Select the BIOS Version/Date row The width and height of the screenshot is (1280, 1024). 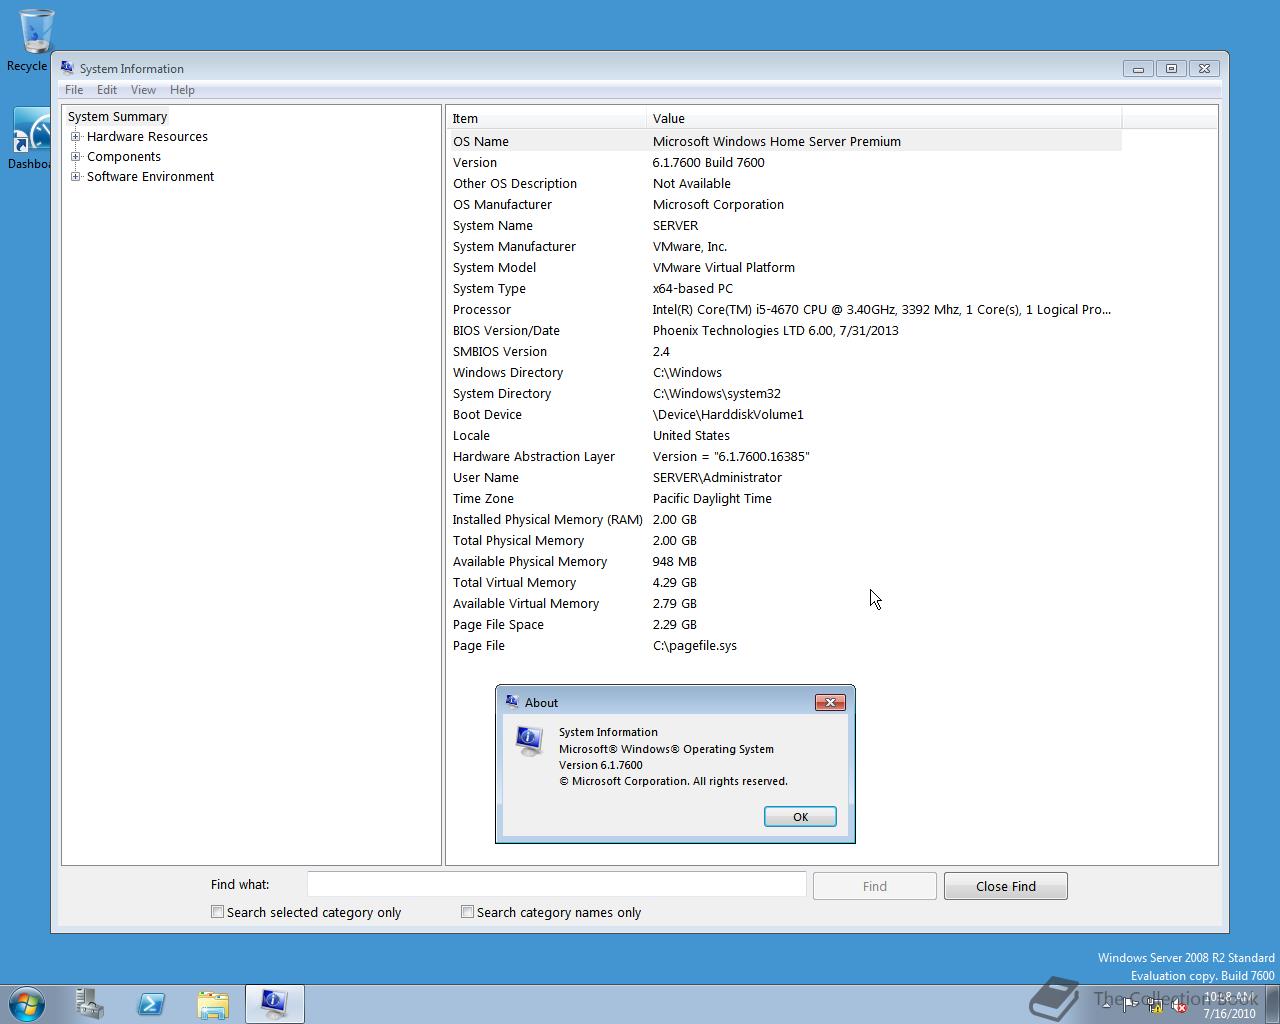click(784, 331)
